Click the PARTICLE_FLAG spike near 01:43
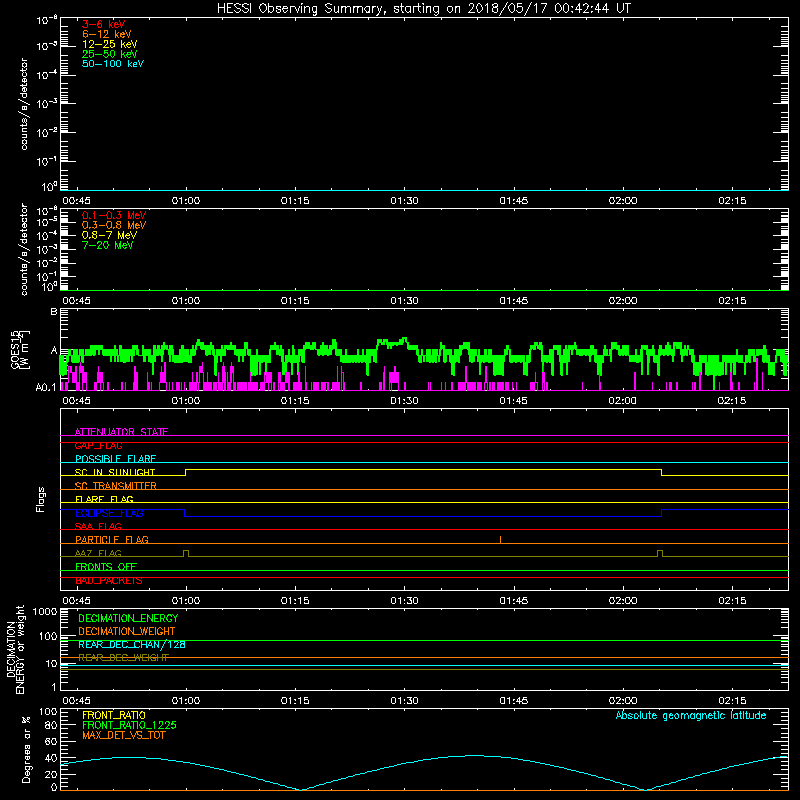The width and height of the screenshot is (800, 800). tap(501, 540)
